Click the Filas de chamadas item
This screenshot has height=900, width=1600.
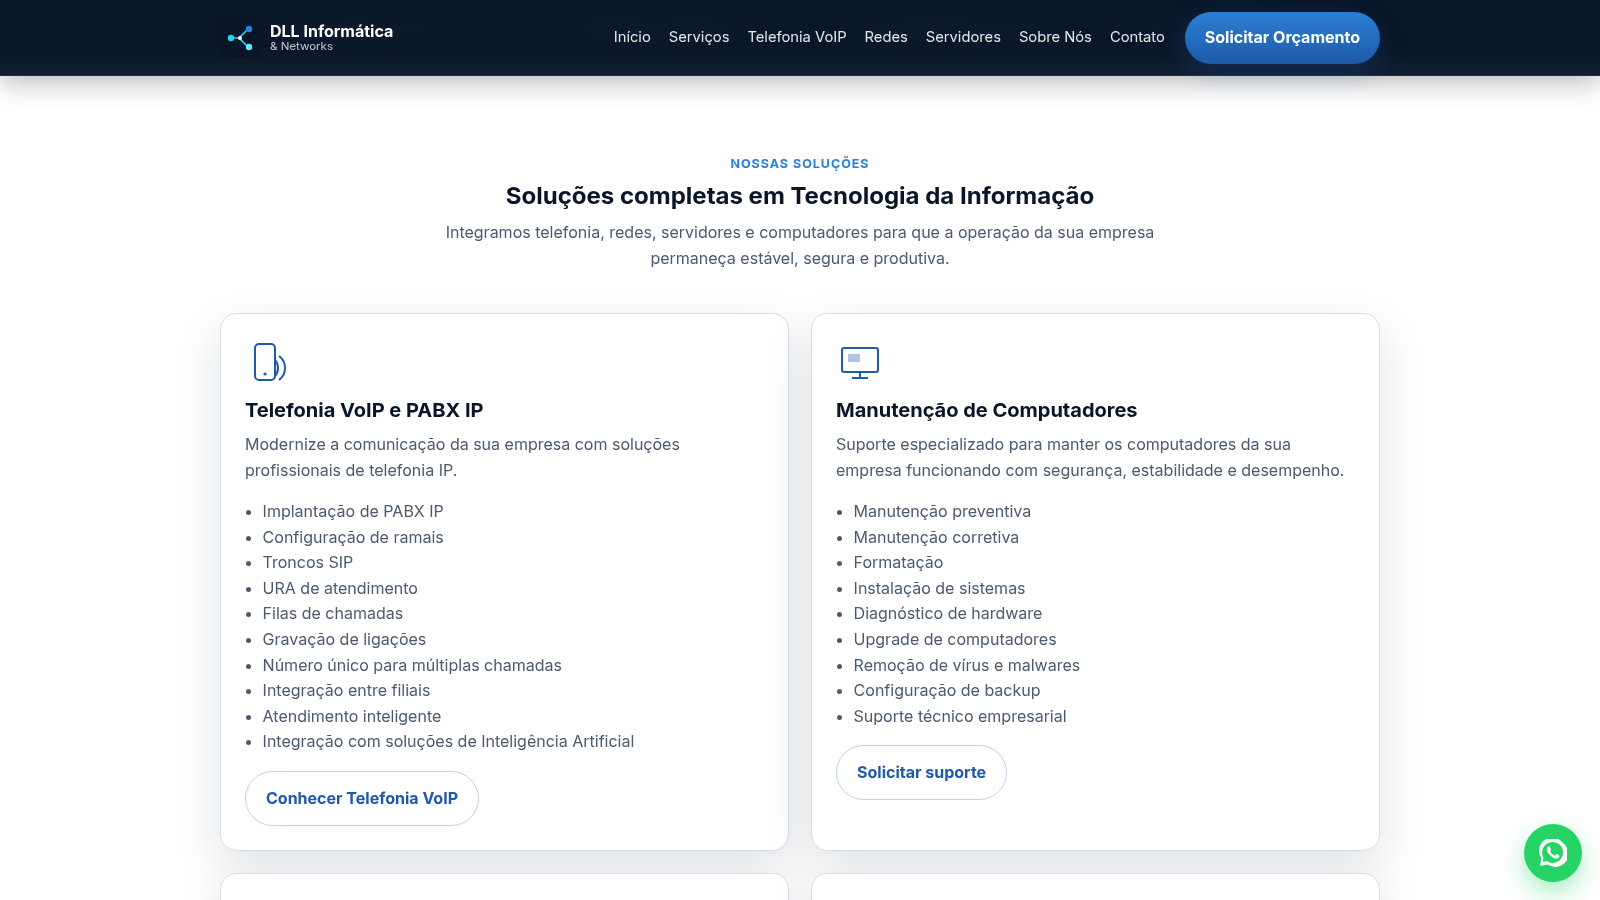(x=333, y=613)
